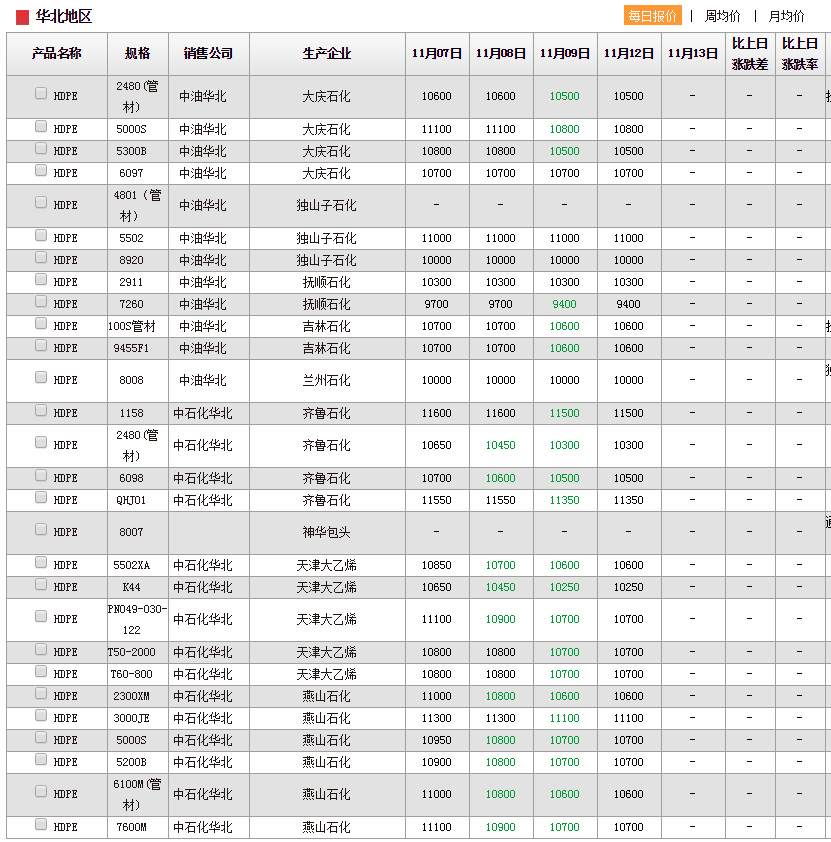Tick checkbox for HDPE T60-800 row

tap(41, 671)
